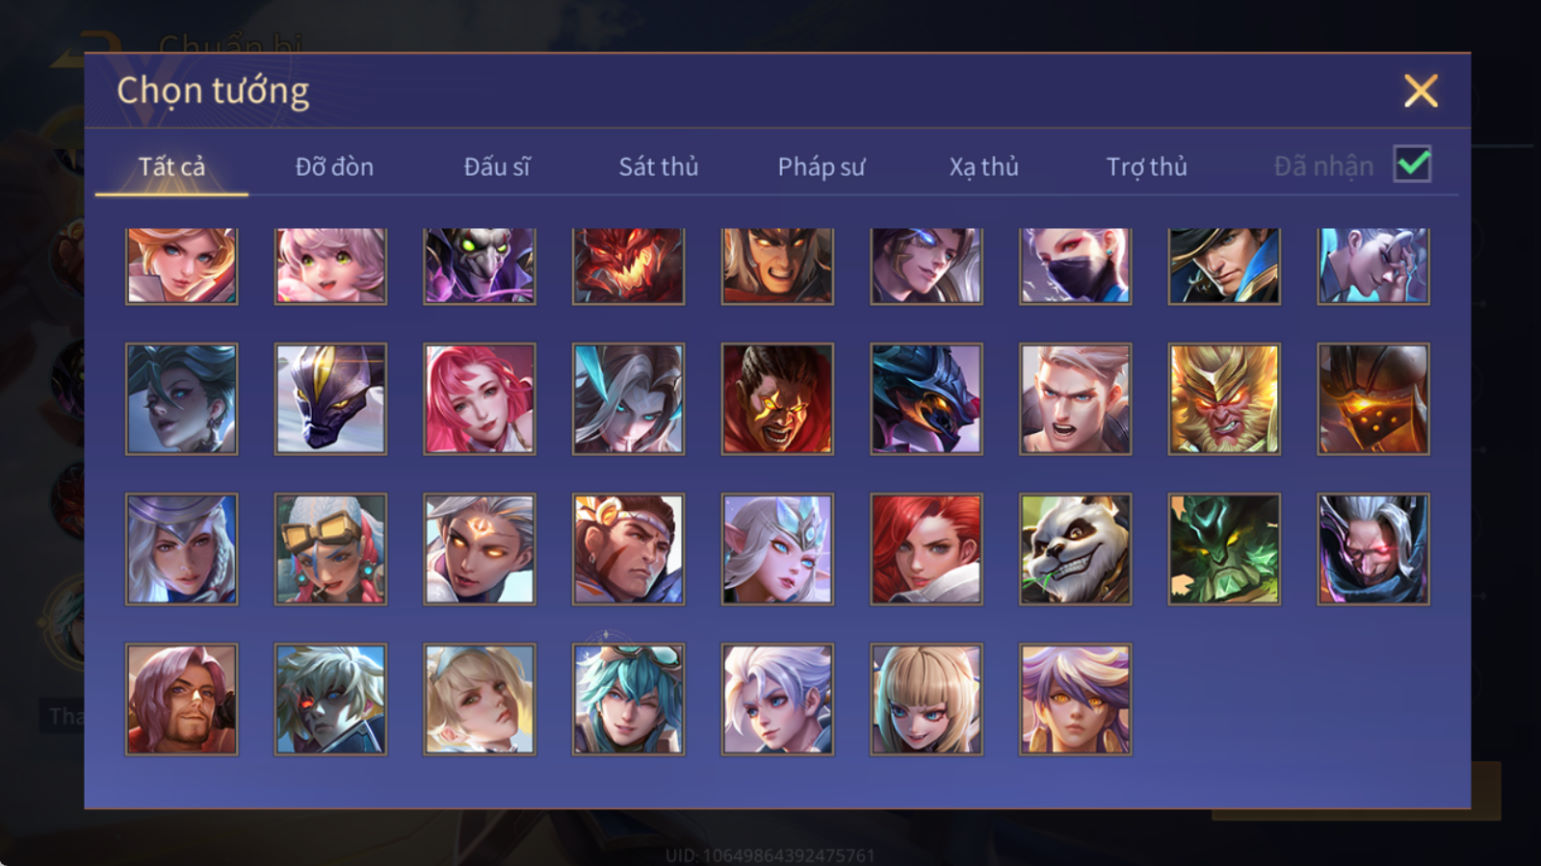Close the Chọn tướng dialog

(1420, 91)
